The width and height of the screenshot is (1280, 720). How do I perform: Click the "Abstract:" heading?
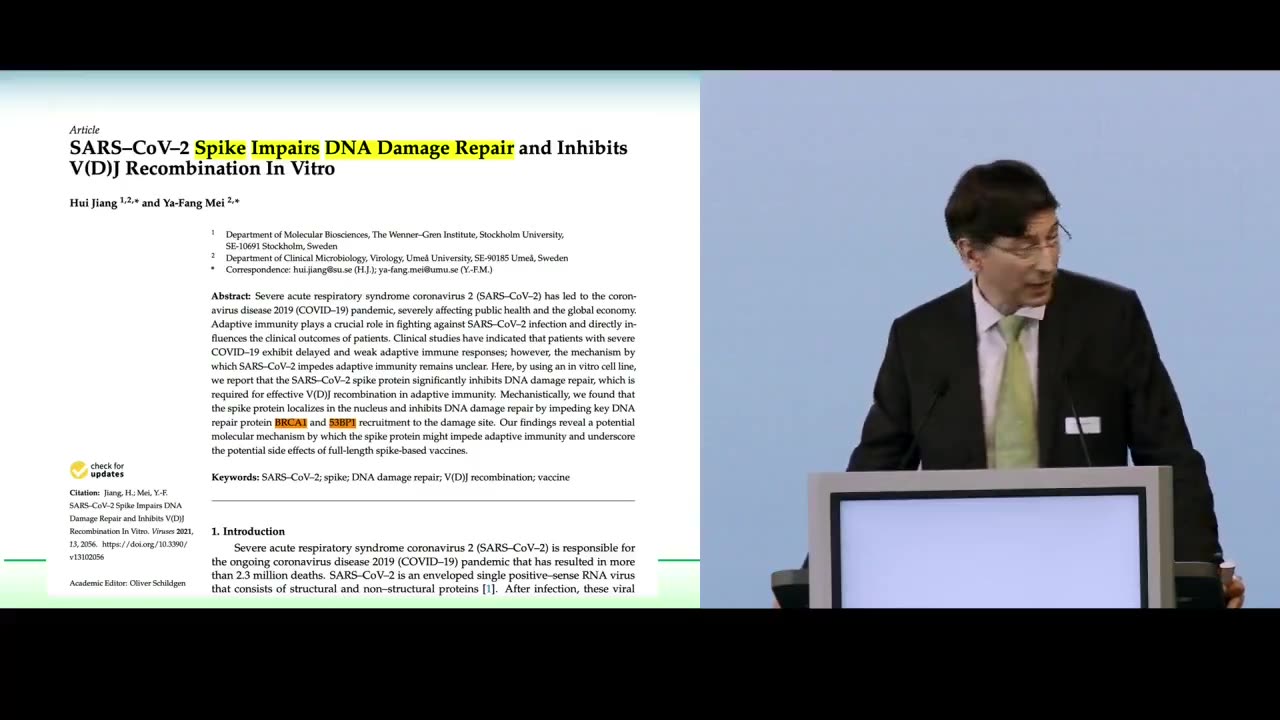pos(231,296)
